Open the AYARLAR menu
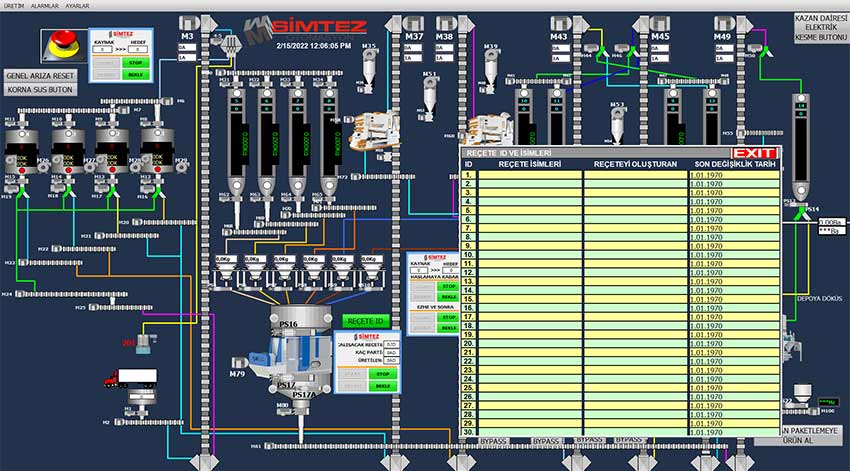The image size is (850, 471). (78, 6)
